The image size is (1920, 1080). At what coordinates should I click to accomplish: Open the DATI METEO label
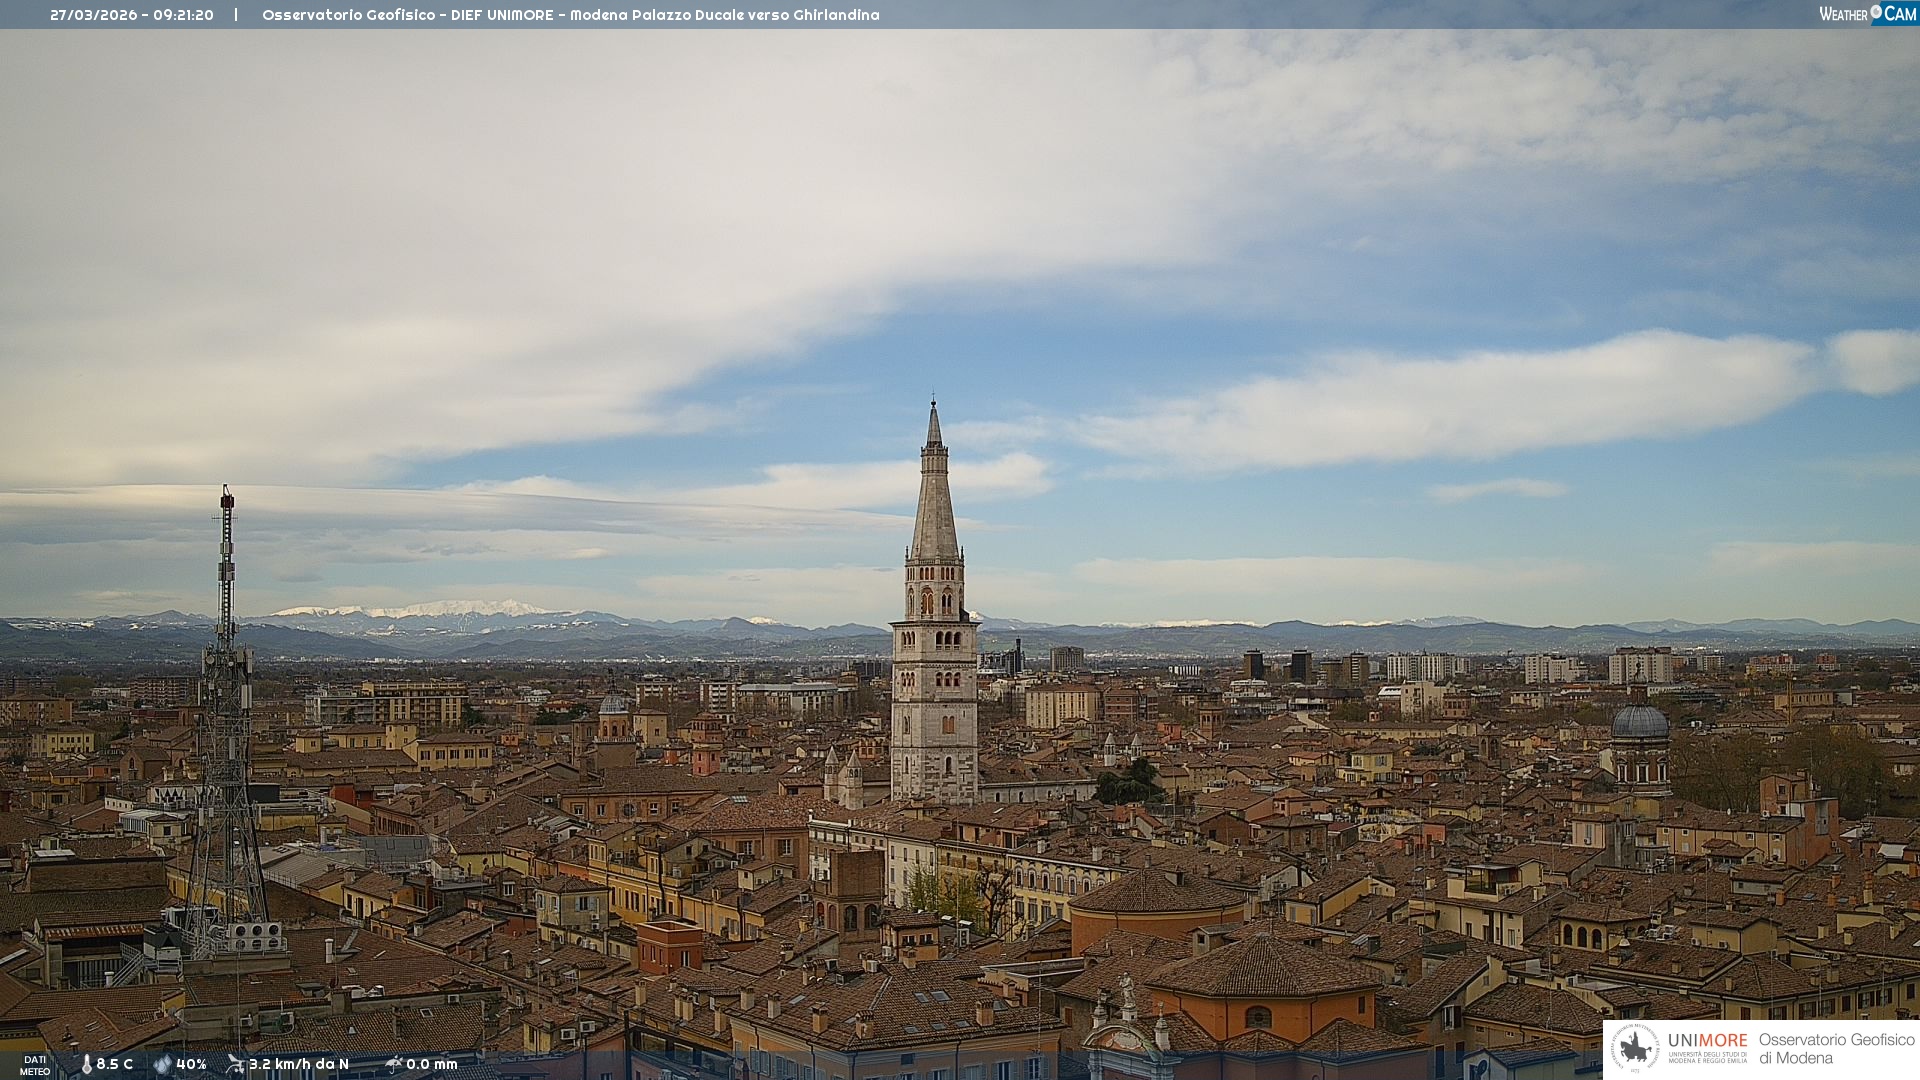(35, 1065)
